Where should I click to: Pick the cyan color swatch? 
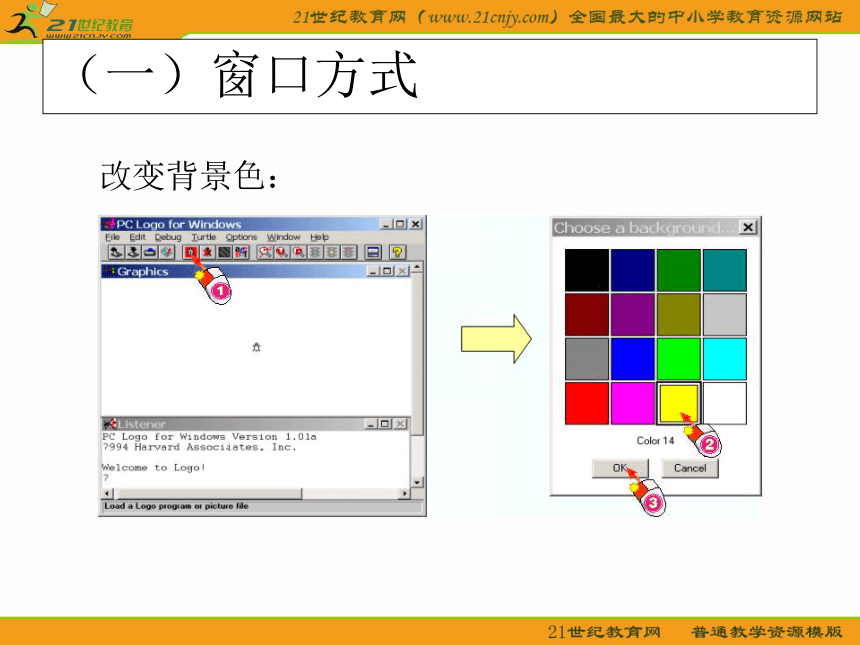point(725,359)
